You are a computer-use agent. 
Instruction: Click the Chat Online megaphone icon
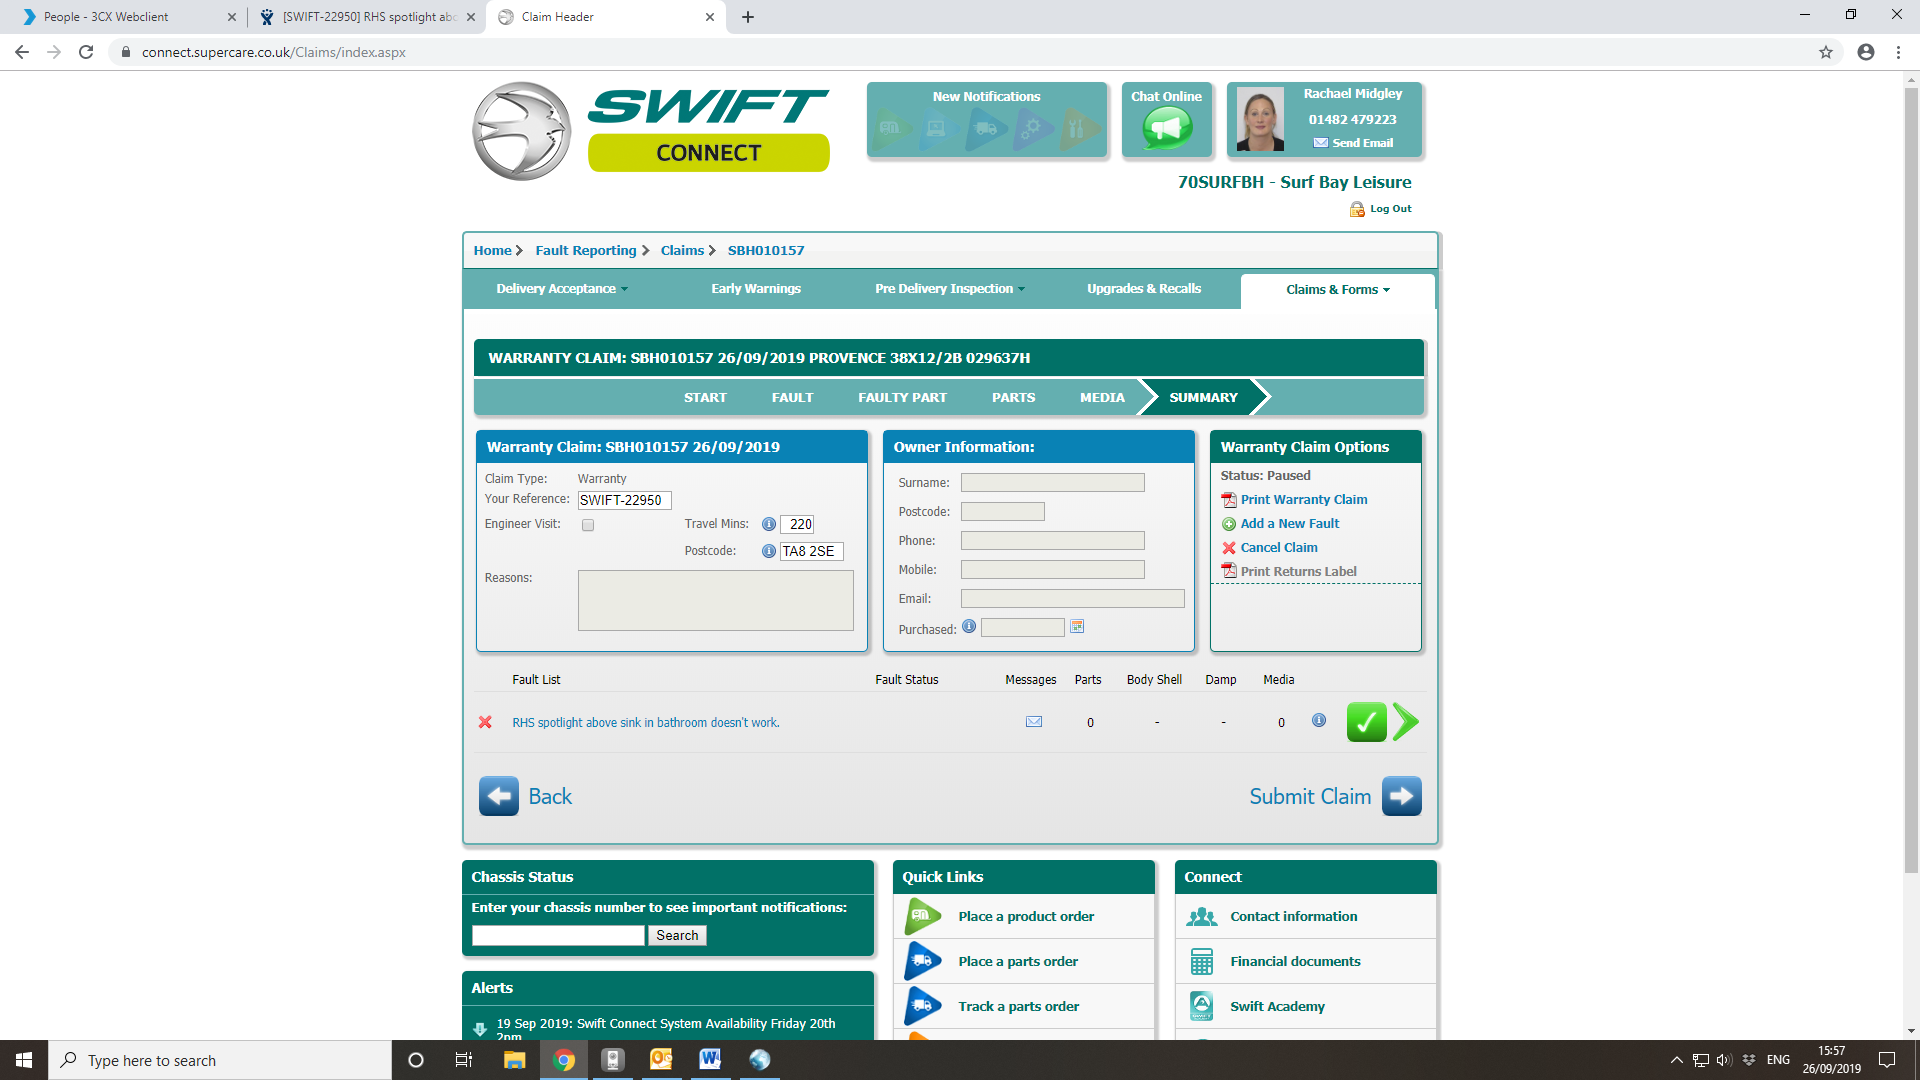coord(1166,127)
